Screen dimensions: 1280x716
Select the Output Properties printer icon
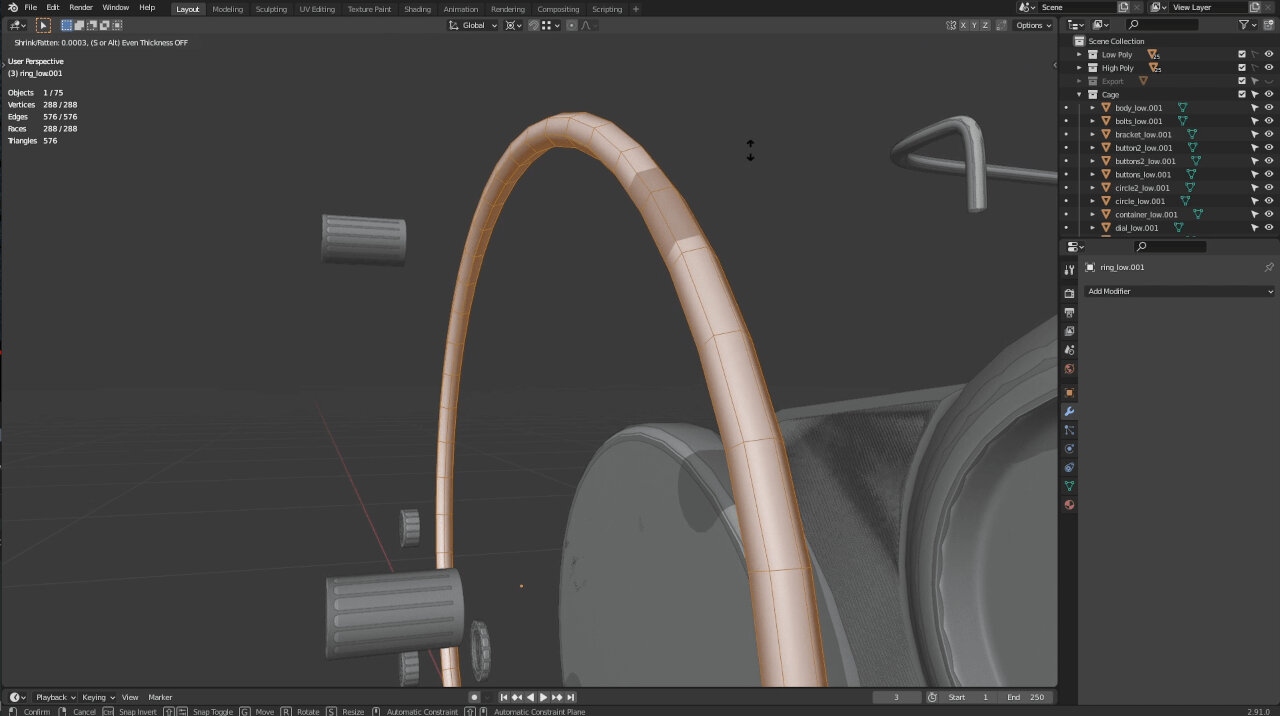pyautogui.click(x=1069, y=311)
